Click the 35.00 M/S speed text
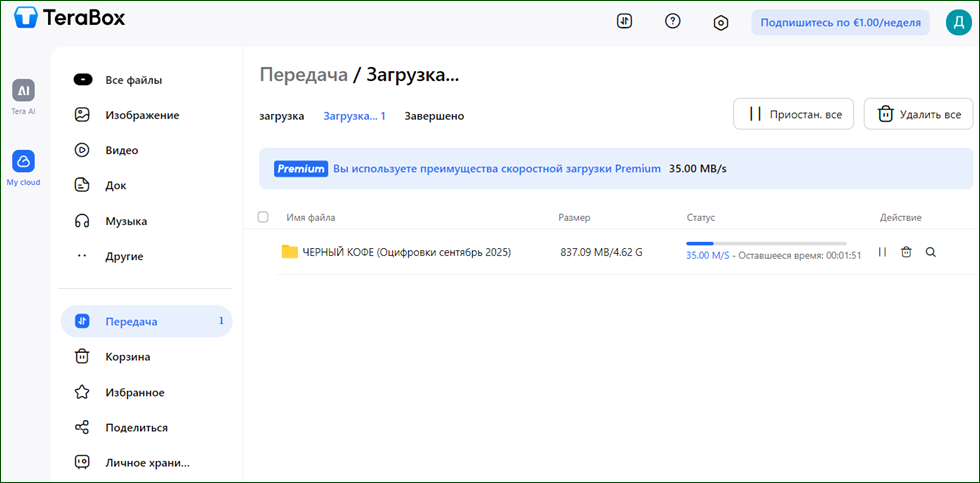Viewport: 980px width, 483px height. 708,256
